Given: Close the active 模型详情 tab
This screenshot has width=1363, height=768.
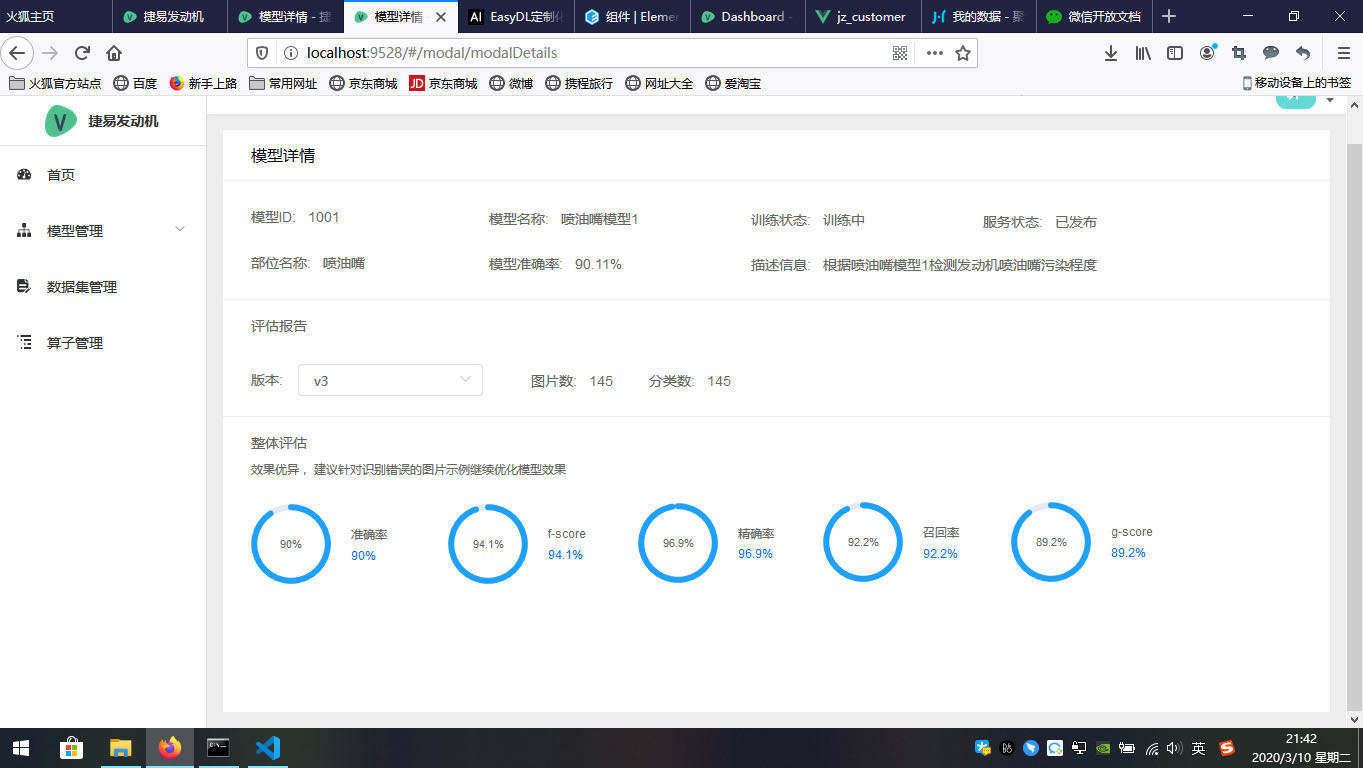Looking at the screenshot, I should pos(440,17).
